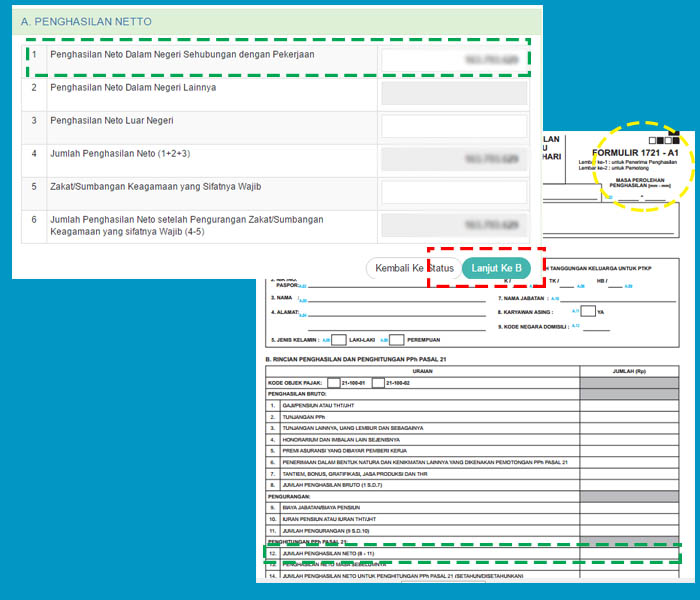Click the TUNJANGAN LAINNYA, UANG LEMBUR row

472,428
